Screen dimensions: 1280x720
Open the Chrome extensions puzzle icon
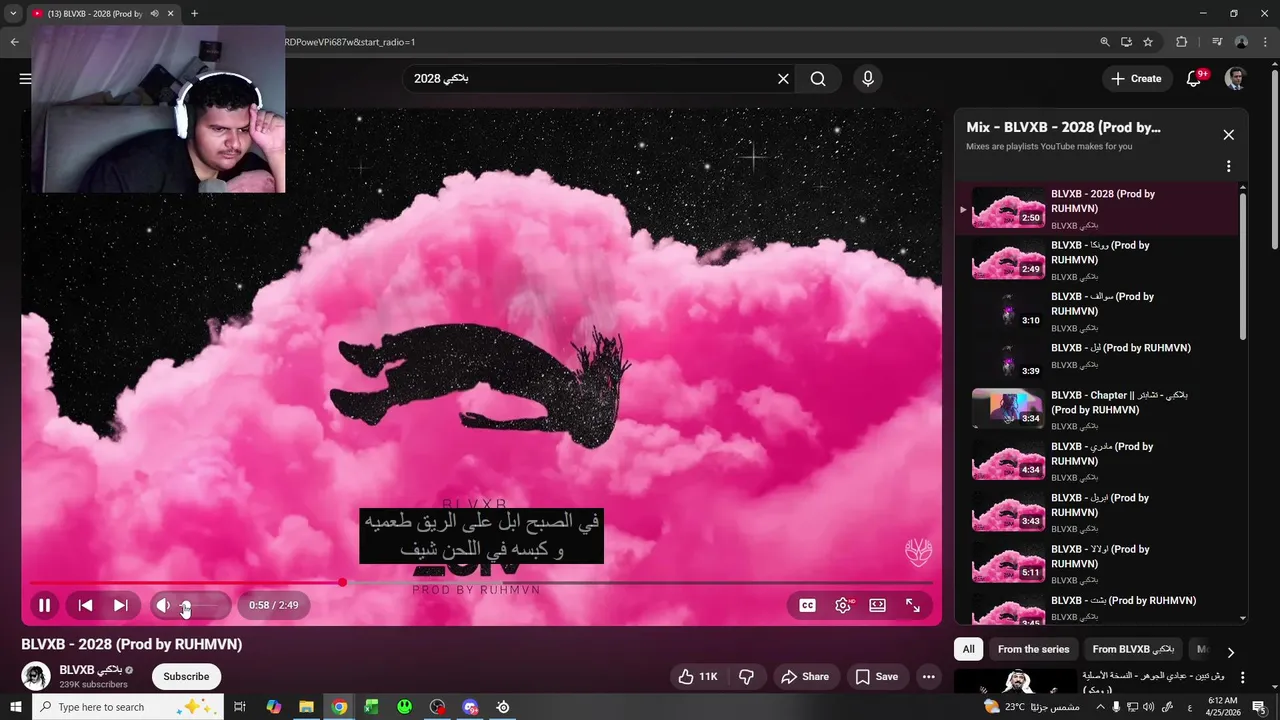[x=1181, y=42]
